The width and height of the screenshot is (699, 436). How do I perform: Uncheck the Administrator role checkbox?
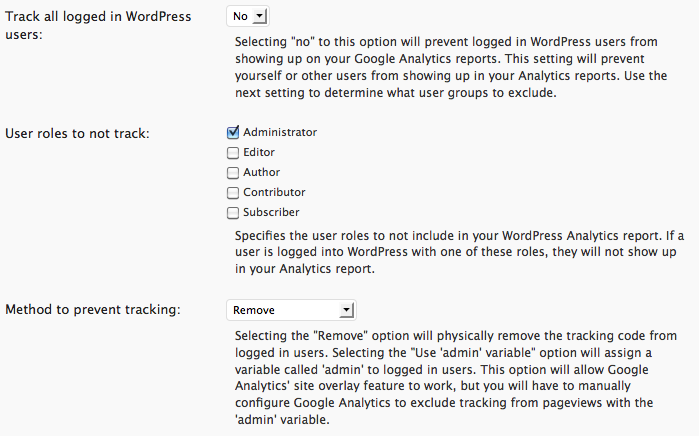pyautogui.click(x=233, y=132)
